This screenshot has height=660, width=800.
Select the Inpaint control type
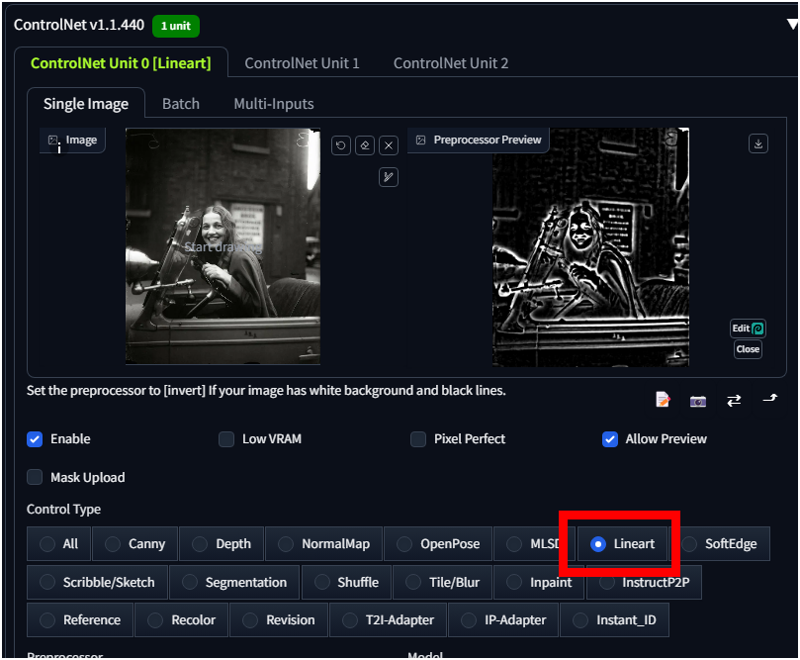(539, 582)
